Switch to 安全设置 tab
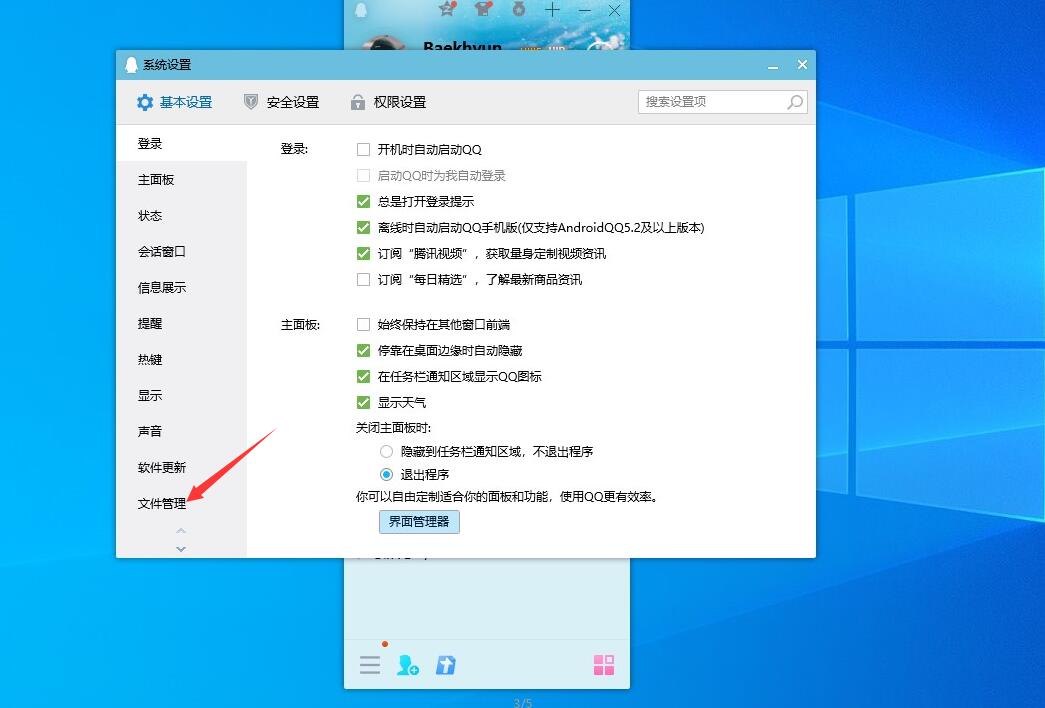Viewport: 1045px width, 708px height. tap(281, 102)
